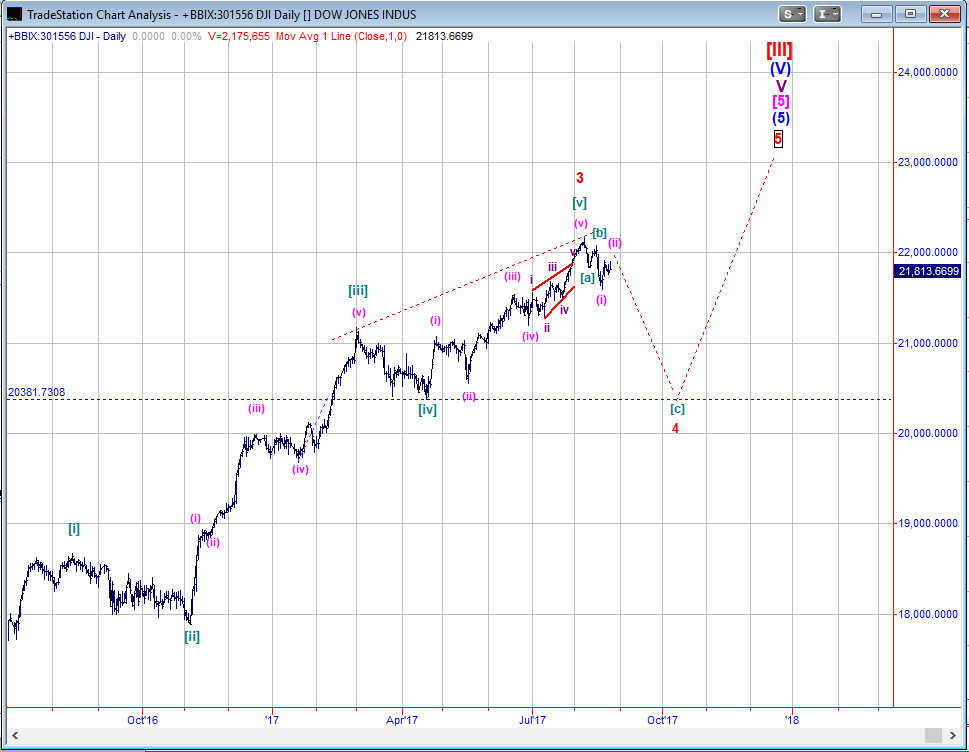Select the teal '[iv]' wave label

click(x=427, y=409)
